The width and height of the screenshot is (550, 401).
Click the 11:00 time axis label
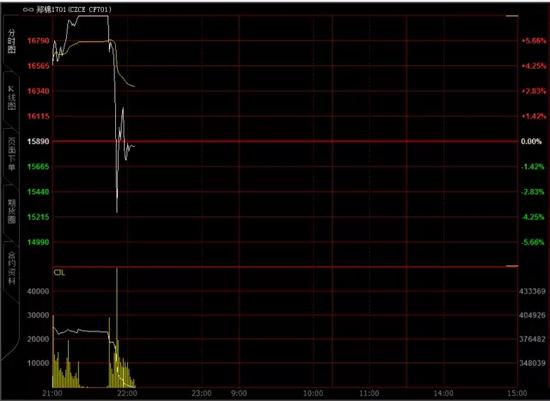pos(369,393)
